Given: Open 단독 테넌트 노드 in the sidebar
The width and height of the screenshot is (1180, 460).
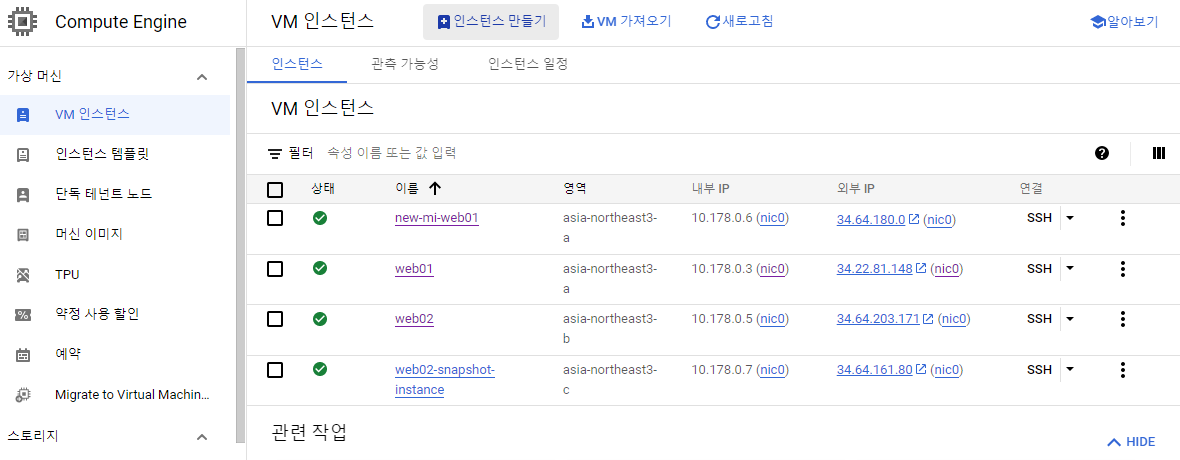Looking at the screenshot, I should [x=103, y=194].
